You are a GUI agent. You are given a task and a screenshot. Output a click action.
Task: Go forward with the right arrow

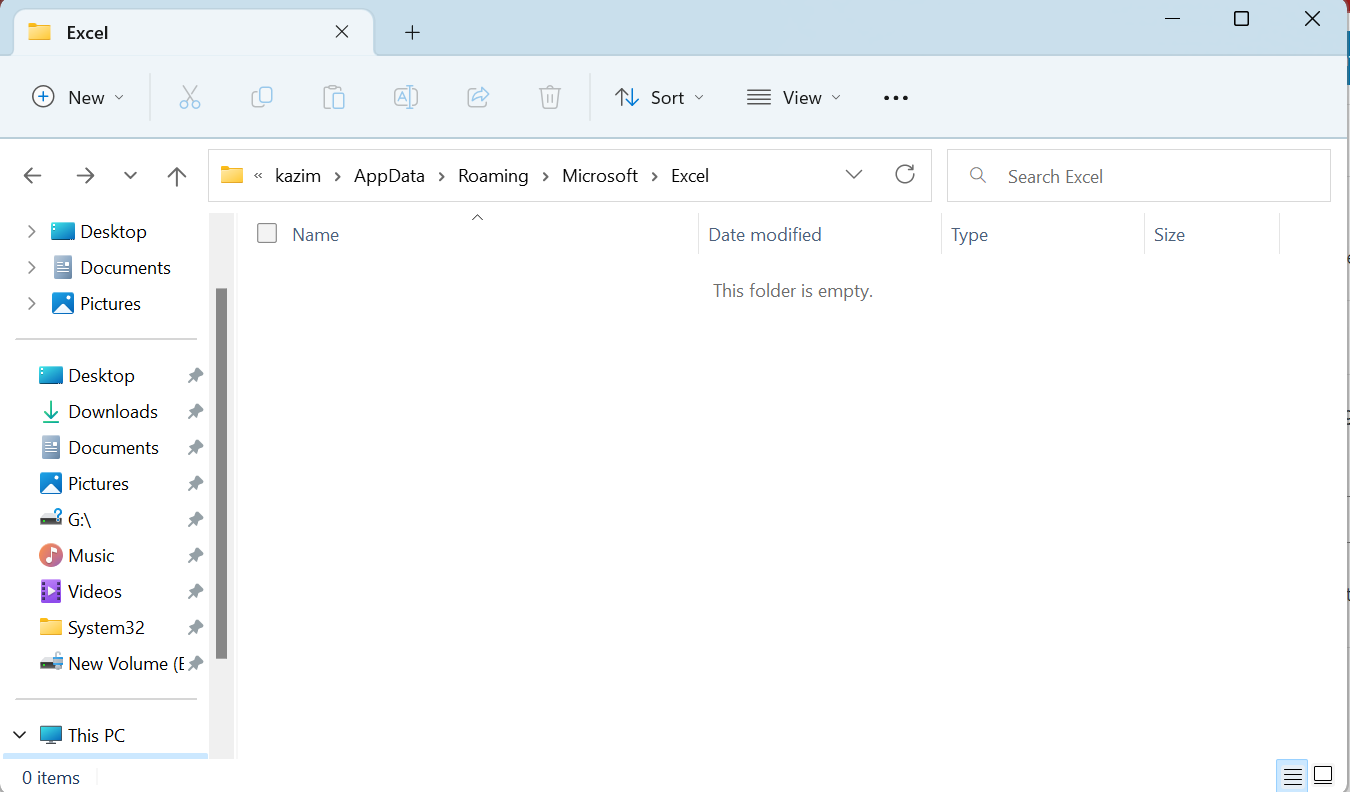coord(85,176)
